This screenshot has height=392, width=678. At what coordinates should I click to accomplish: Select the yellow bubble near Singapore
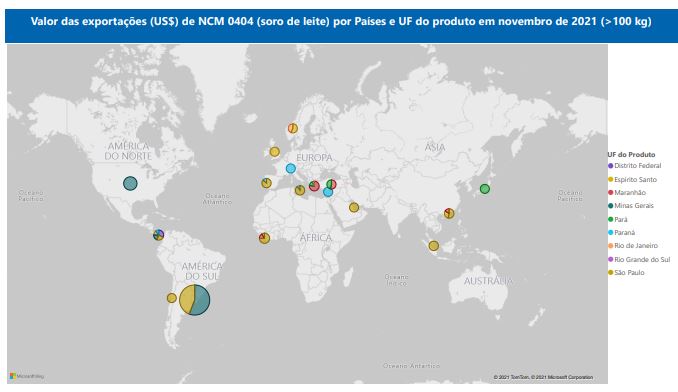pyautogui.click(x=434, y=245)
